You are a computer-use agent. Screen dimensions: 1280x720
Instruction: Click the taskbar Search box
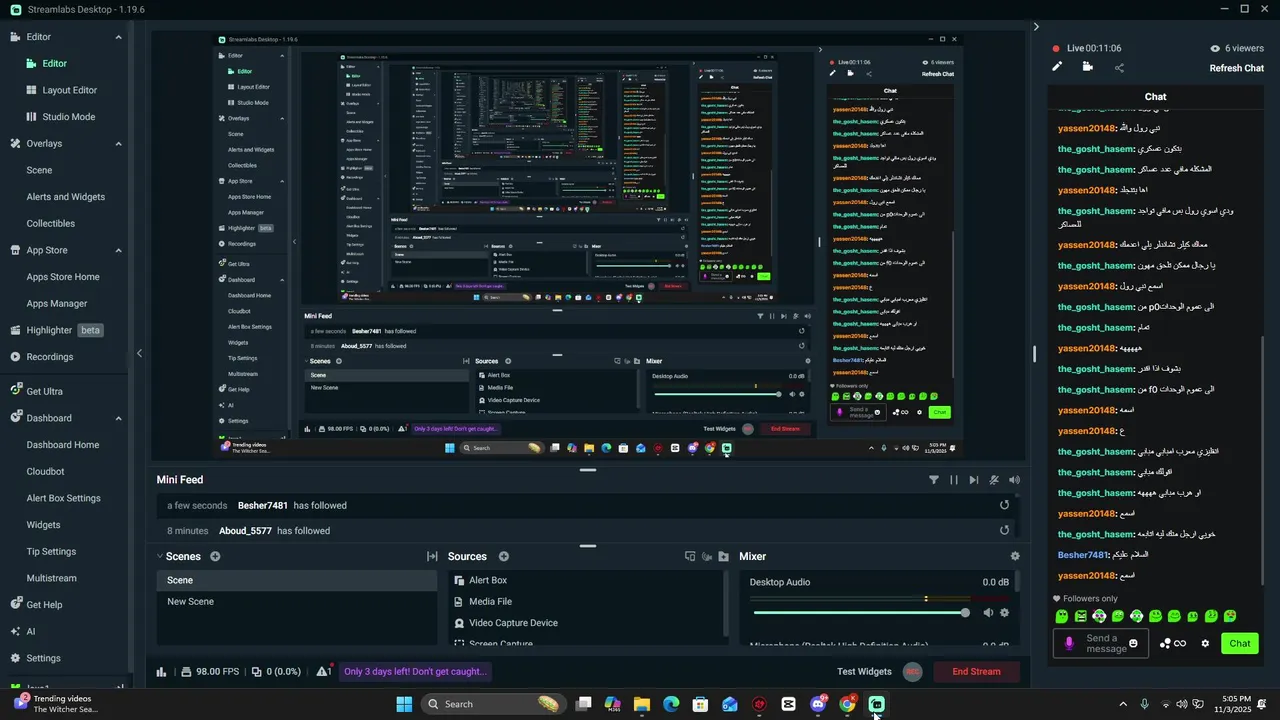pyautogui.click(x=494, y=704)
